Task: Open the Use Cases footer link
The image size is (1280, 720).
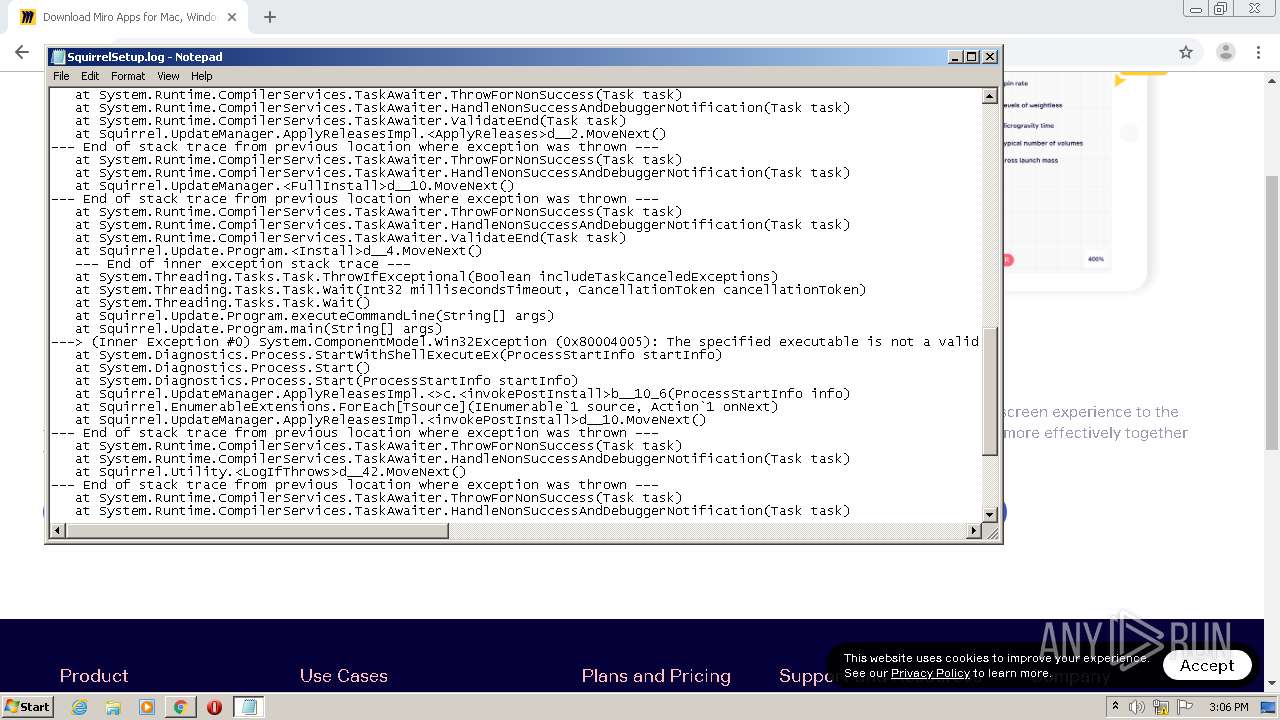Action: click(x=343, y=676)
